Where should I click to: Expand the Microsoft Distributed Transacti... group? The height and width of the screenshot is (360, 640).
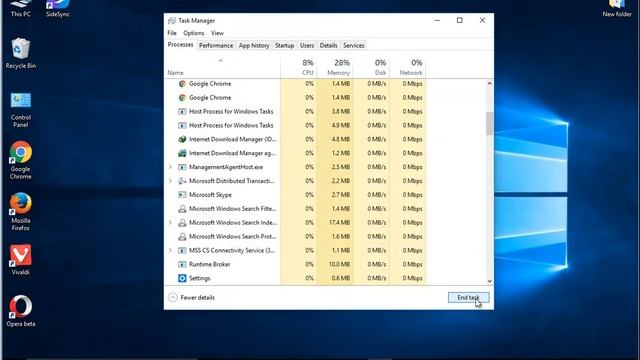tap(170, 181)
